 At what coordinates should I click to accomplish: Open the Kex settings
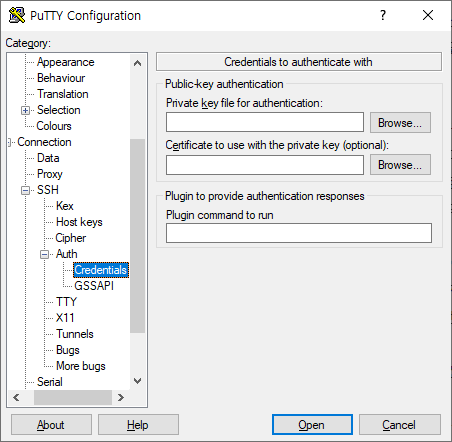[x=65, y=206]
